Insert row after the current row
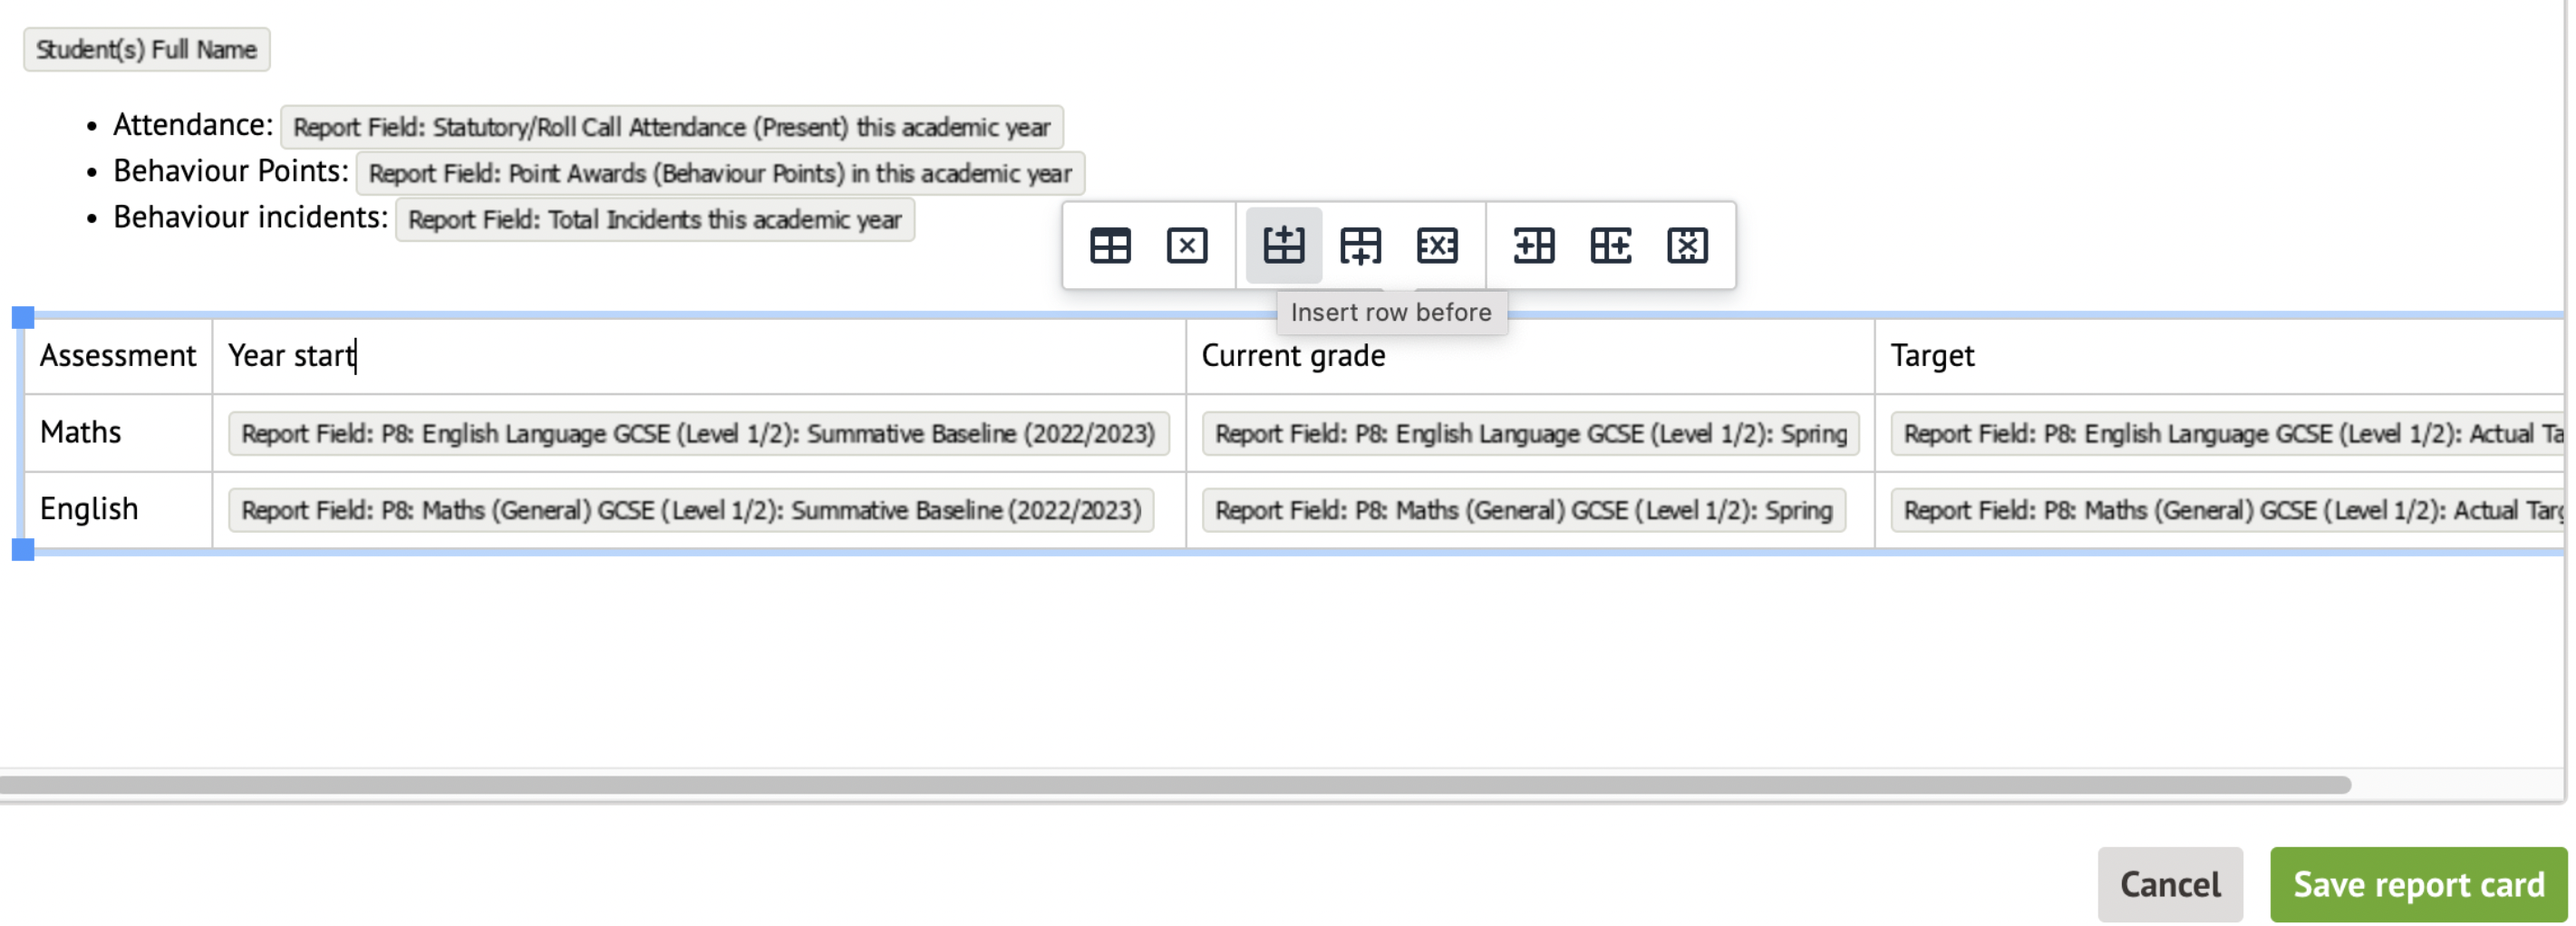 (x=1360, y=245)
